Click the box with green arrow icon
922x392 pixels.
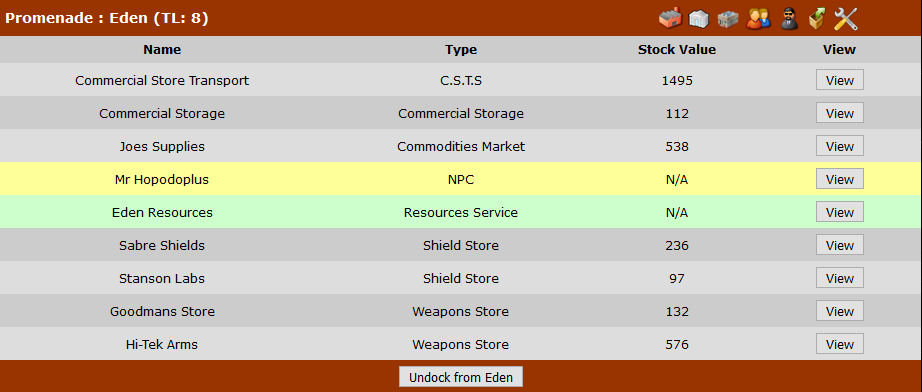click(x=817, y=19)
